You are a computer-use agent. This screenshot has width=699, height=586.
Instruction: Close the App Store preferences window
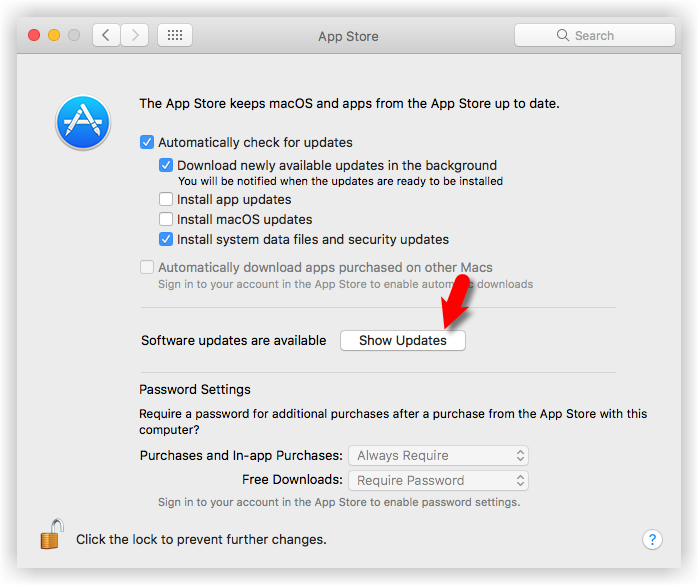[x=34, y=35]
